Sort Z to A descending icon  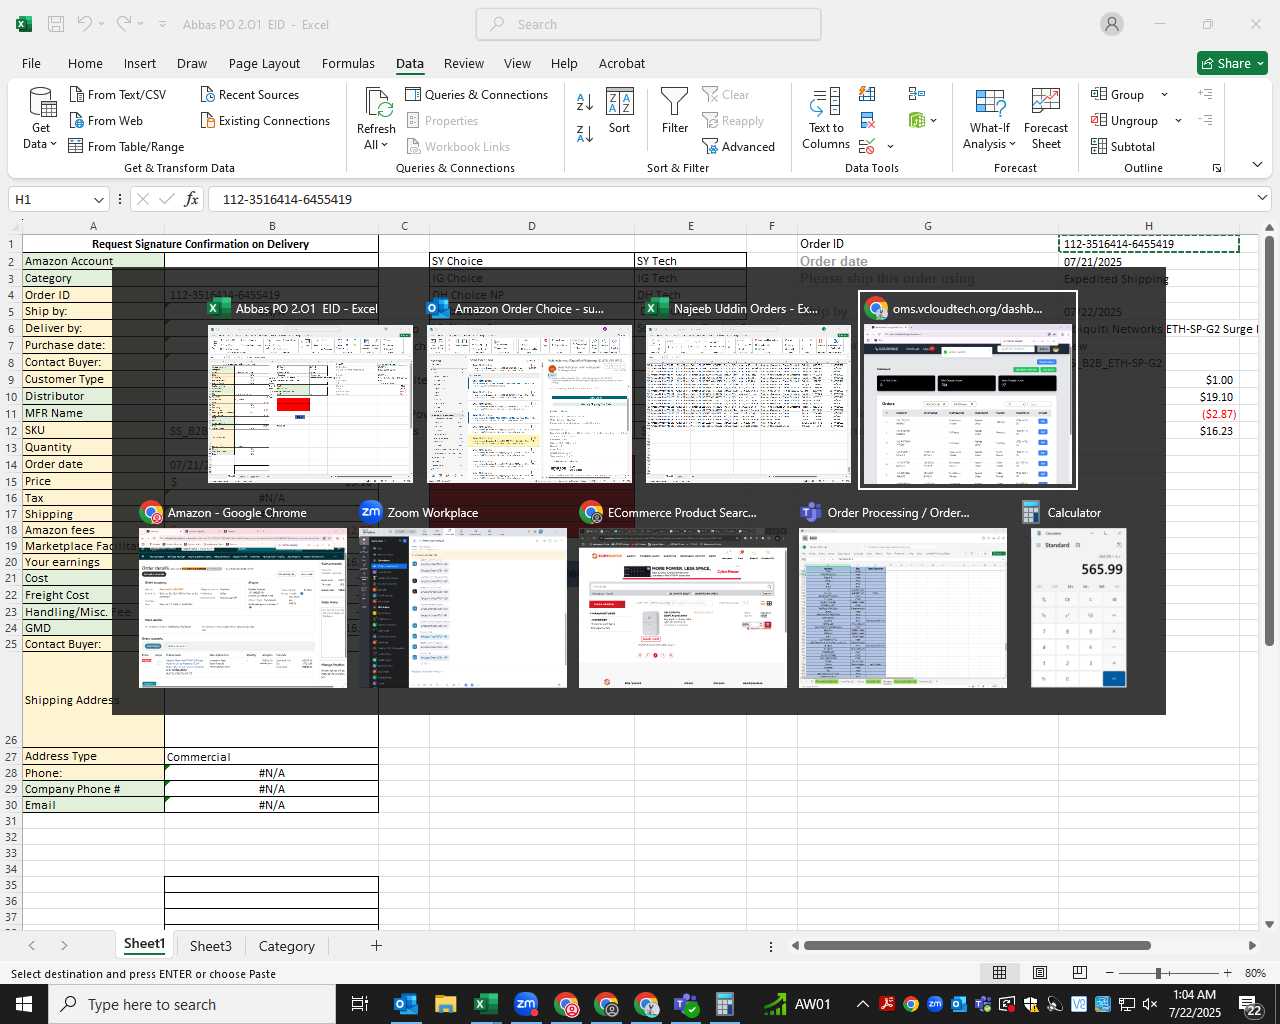(585, 133)
